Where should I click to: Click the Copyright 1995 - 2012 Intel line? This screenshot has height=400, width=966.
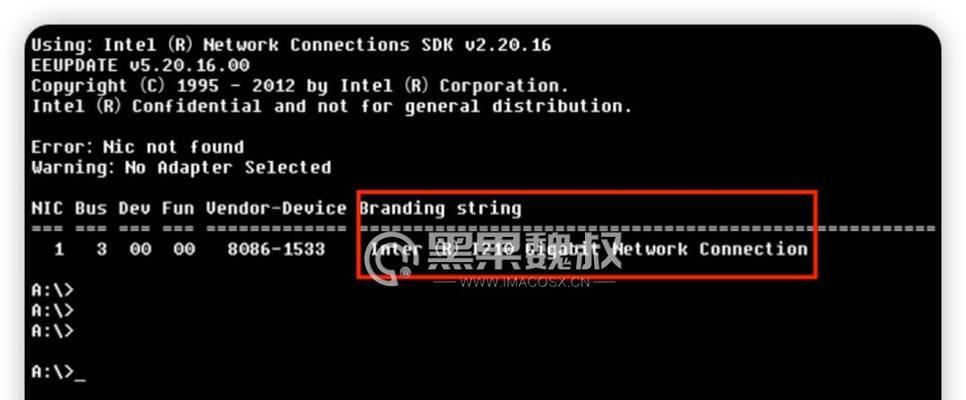(x=300, y=86)
